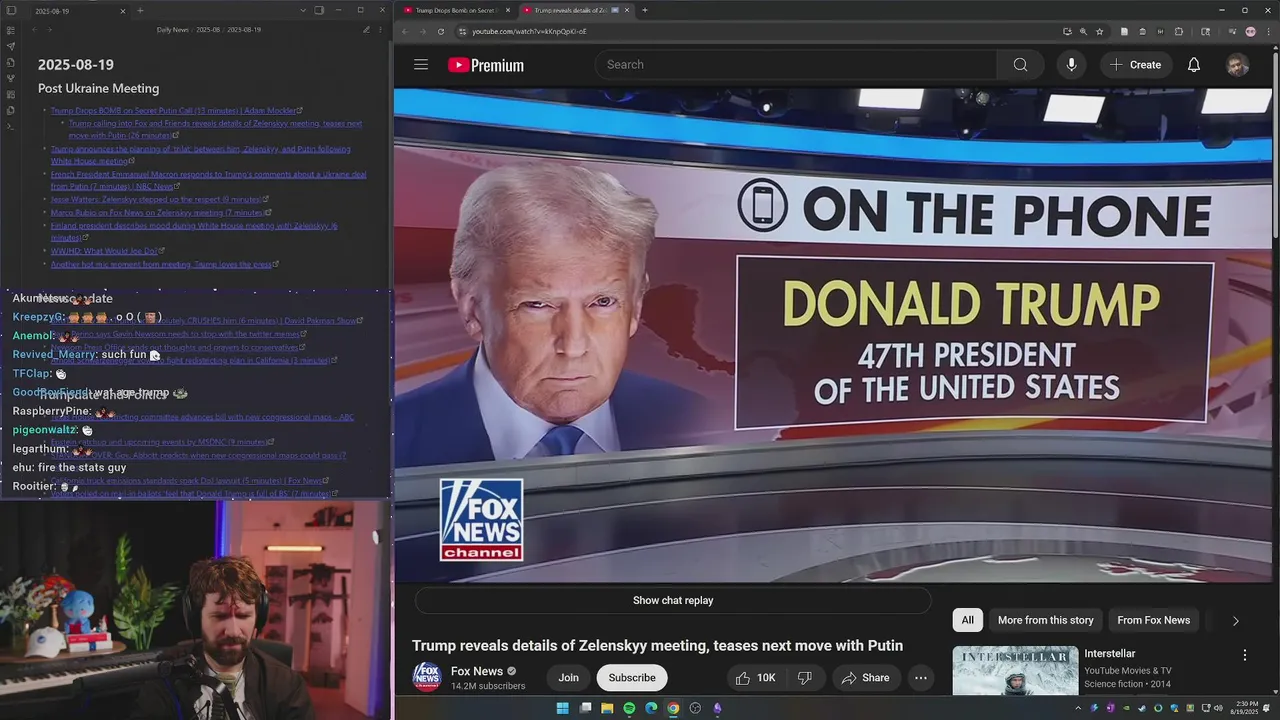This screenshot has width=1280, height=720.
Task: Open Obsidian from the taskbar
Action: (717, 708)
